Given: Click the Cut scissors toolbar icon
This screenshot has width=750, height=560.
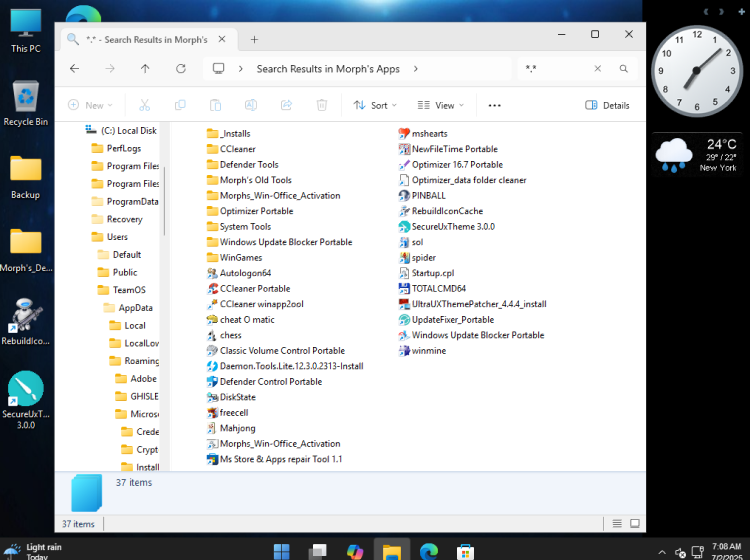Looking at the screenshot, I should (144, 105).
